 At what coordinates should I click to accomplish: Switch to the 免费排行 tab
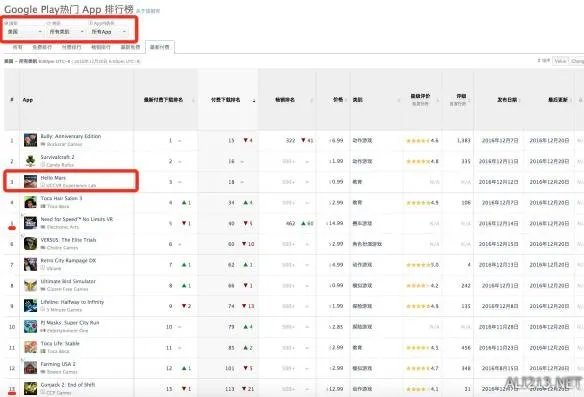pyautogui.click(x=42, y=47)
